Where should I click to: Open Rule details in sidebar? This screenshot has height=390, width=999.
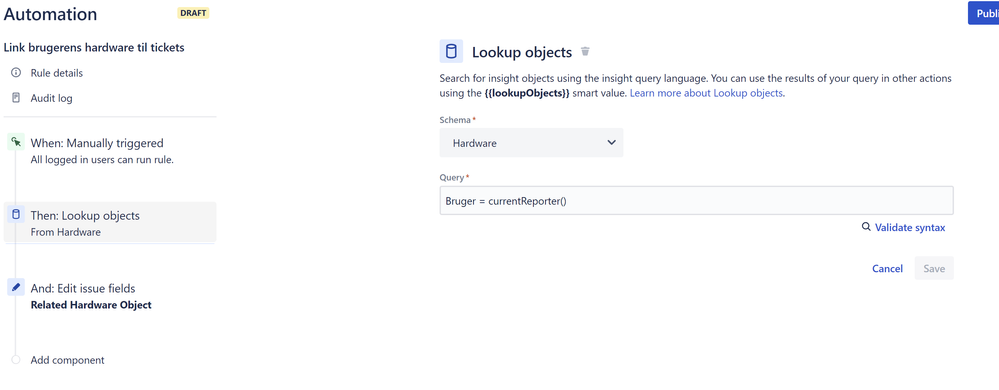(57, 73)
